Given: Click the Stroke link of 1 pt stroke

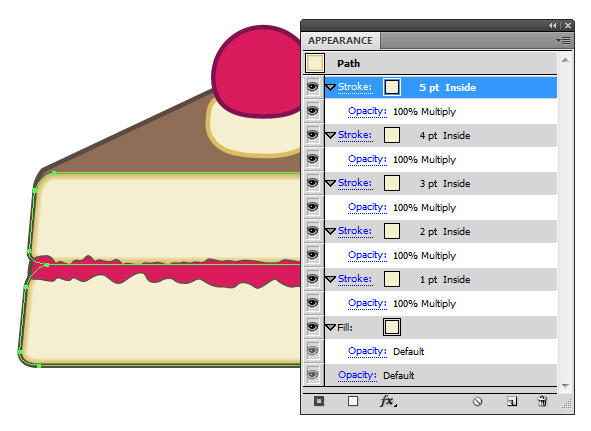Looking at the screenshot, I should 355,279.
